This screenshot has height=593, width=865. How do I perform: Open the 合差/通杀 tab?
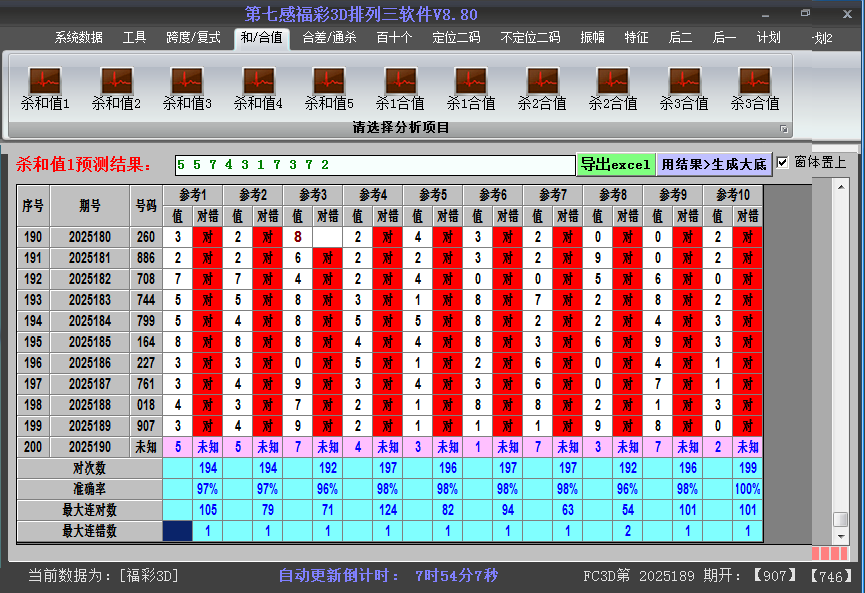click(x=329, y=38)
